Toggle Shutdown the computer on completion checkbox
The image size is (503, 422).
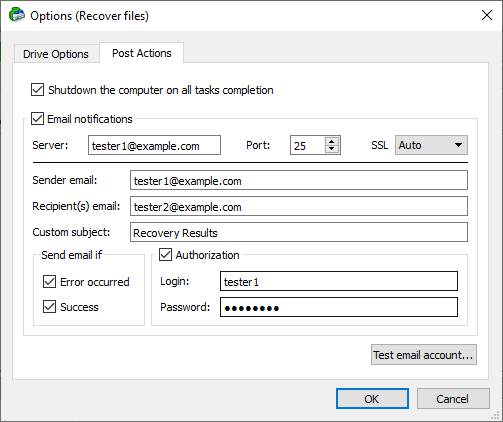[x=37, y=90]
